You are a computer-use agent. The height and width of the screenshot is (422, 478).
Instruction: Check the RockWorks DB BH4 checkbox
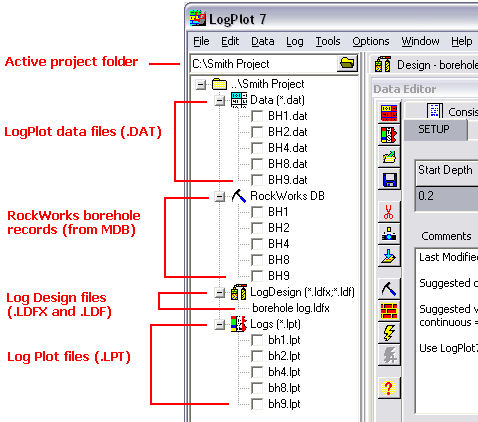coord(257,244)
